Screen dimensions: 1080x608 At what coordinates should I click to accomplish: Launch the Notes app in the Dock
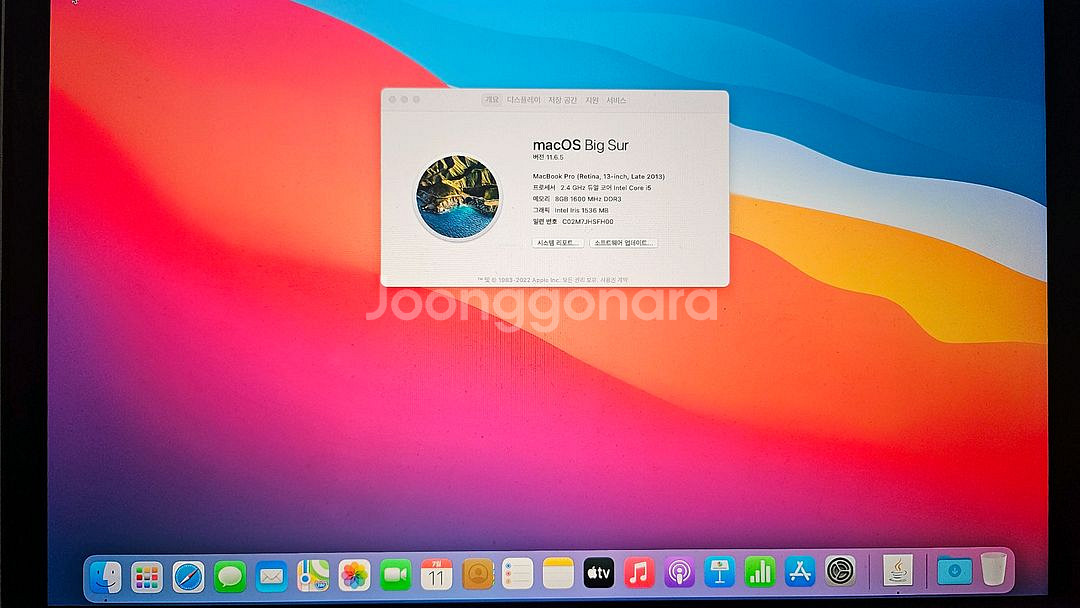(558, 573)
